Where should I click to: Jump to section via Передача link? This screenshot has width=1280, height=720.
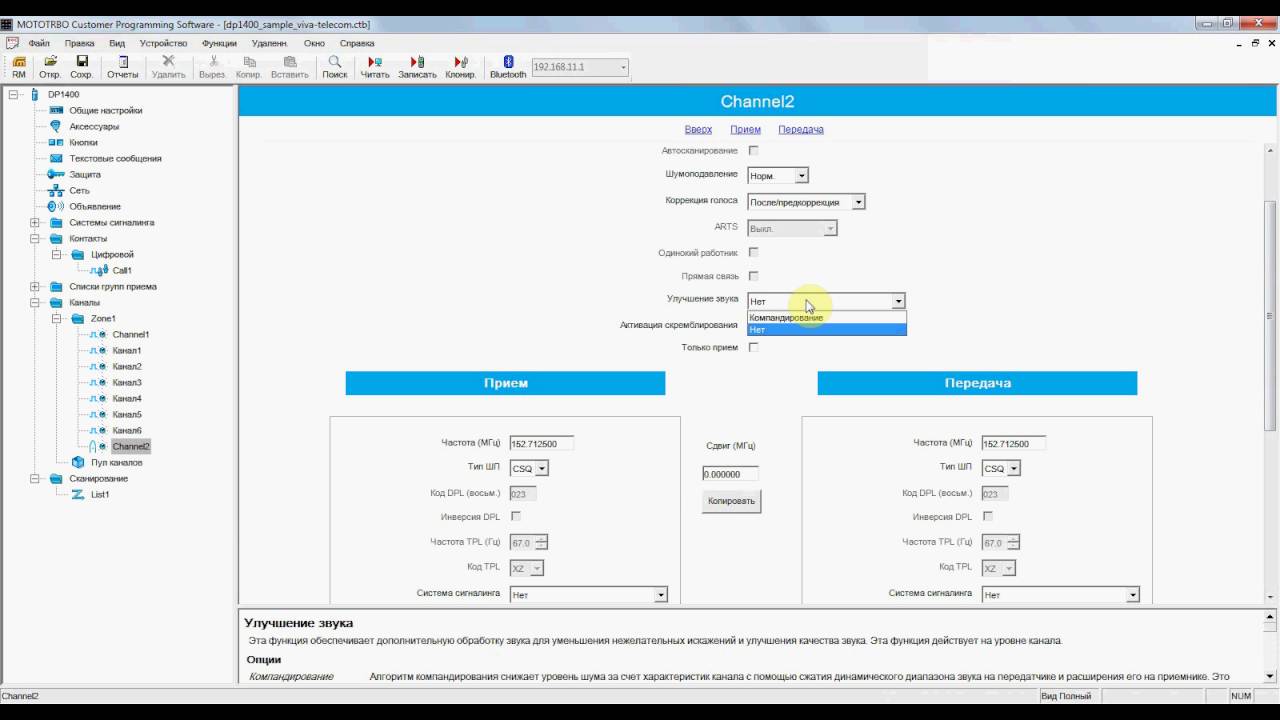[801, 129]
